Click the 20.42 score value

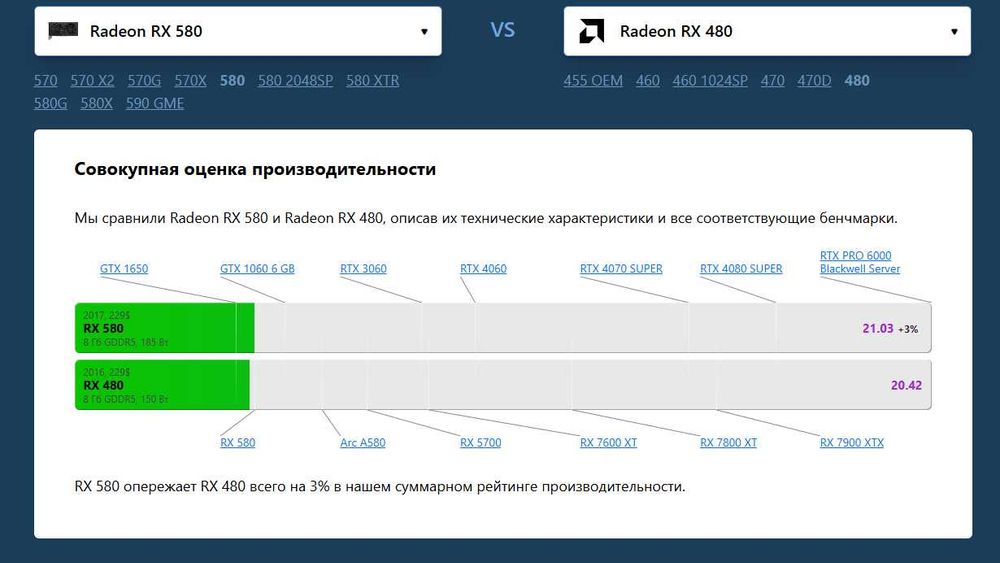(x=906, y=385)
